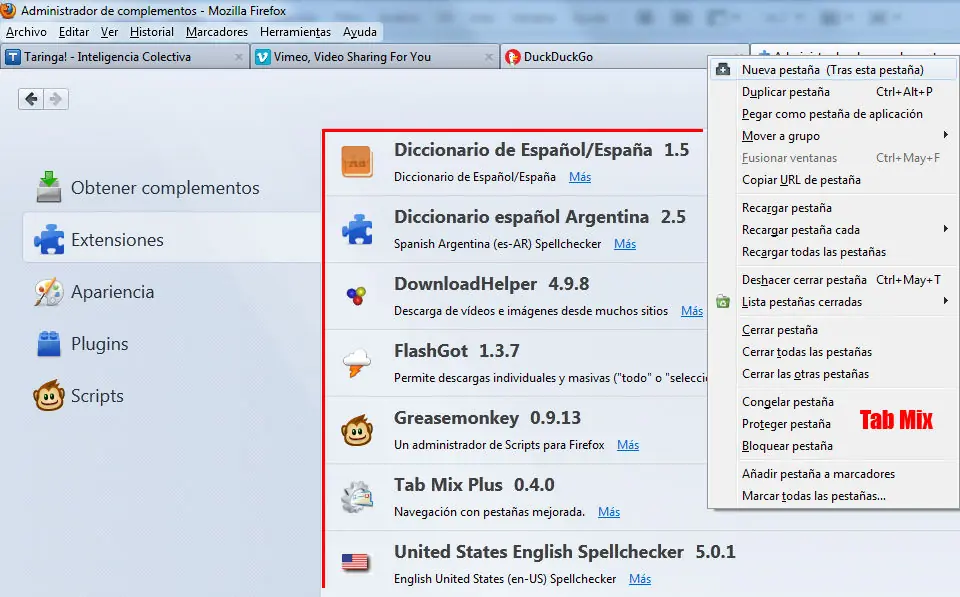
Task: Click the DuckDuckGo tab favicon
Action: (512, 57)
